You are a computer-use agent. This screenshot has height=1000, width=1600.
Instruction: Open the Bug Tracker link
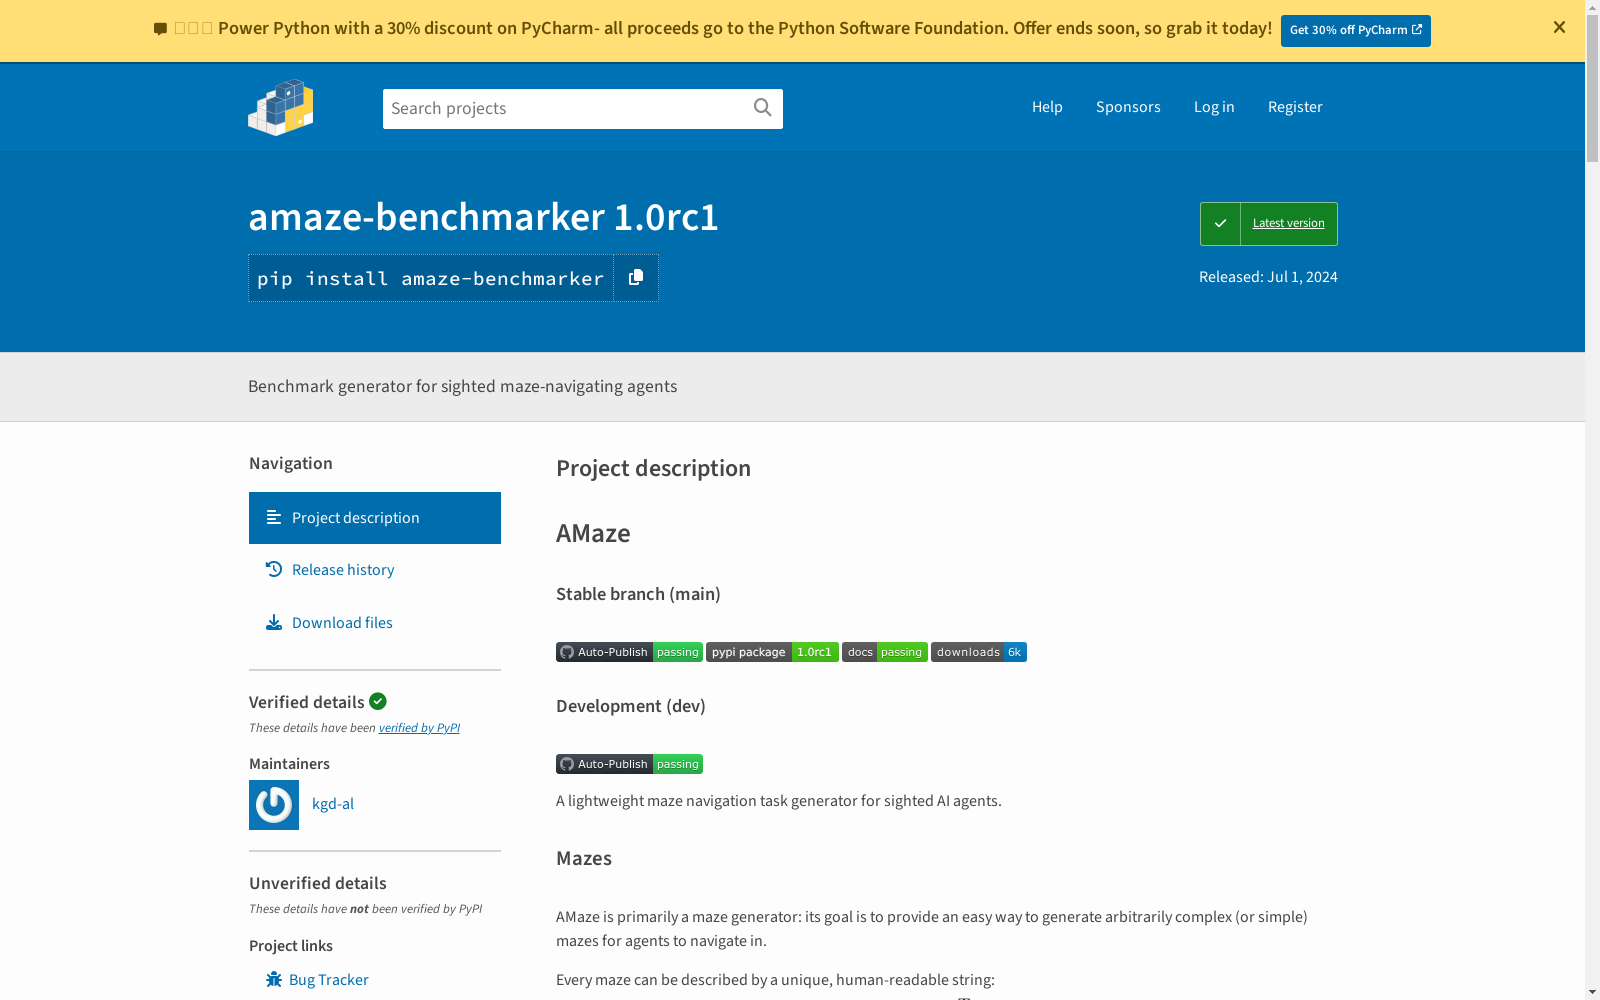329,980
